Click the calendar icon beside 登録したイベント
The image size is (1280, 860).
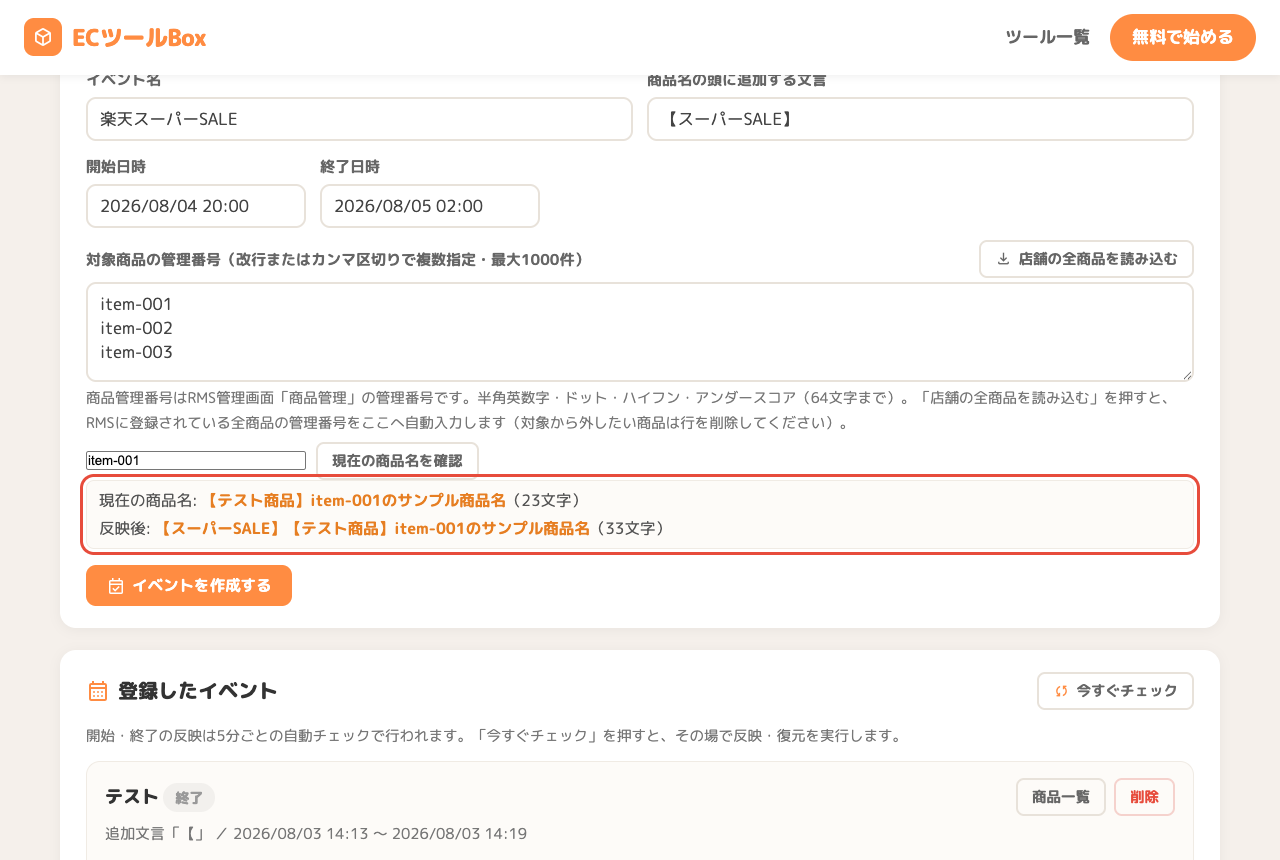pos(98,691)
